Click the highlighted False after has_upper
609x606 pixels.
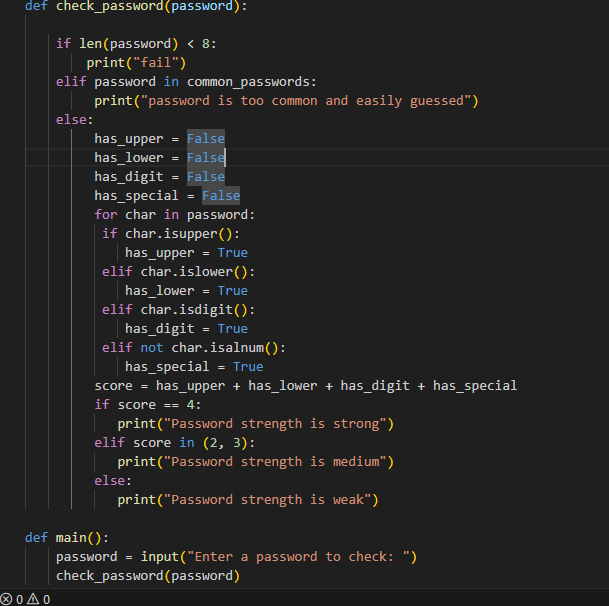[x=206, y=139]
